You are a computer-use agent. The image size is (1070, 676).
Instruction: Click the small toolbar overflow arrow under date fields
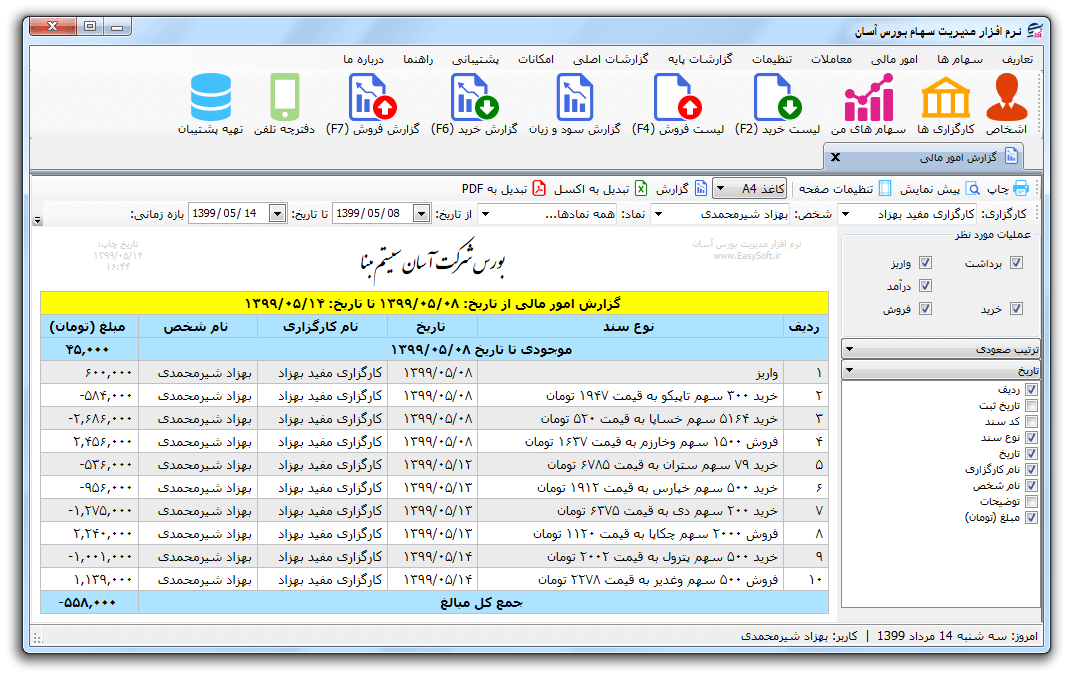[38, 221]
